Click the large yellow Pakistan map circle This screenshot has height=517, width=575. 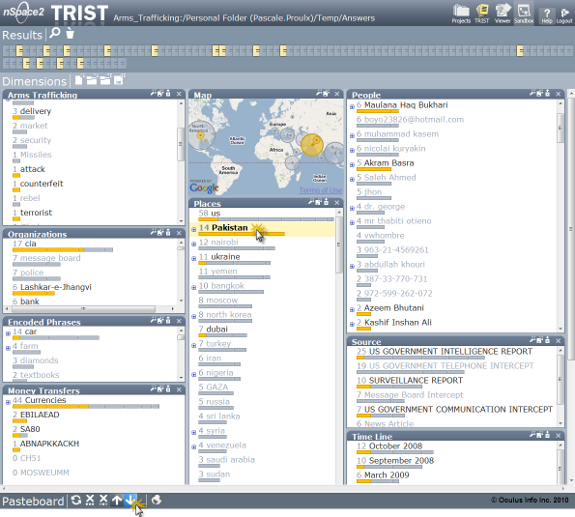pos(312,145)
